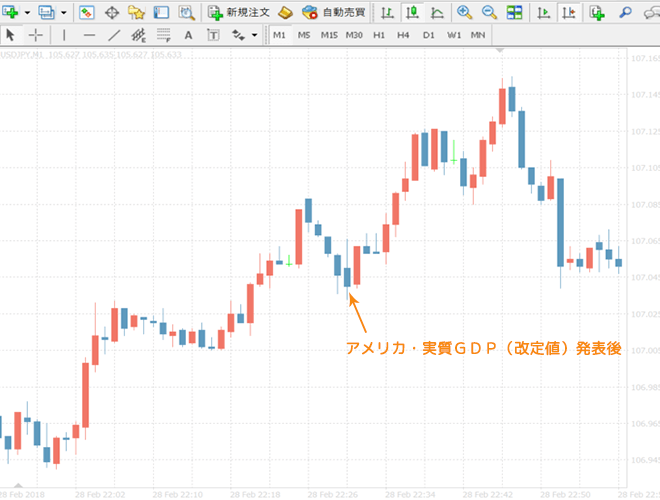660x500 pixels.
Task: Switch timeframe to MN
Action: 478,35
